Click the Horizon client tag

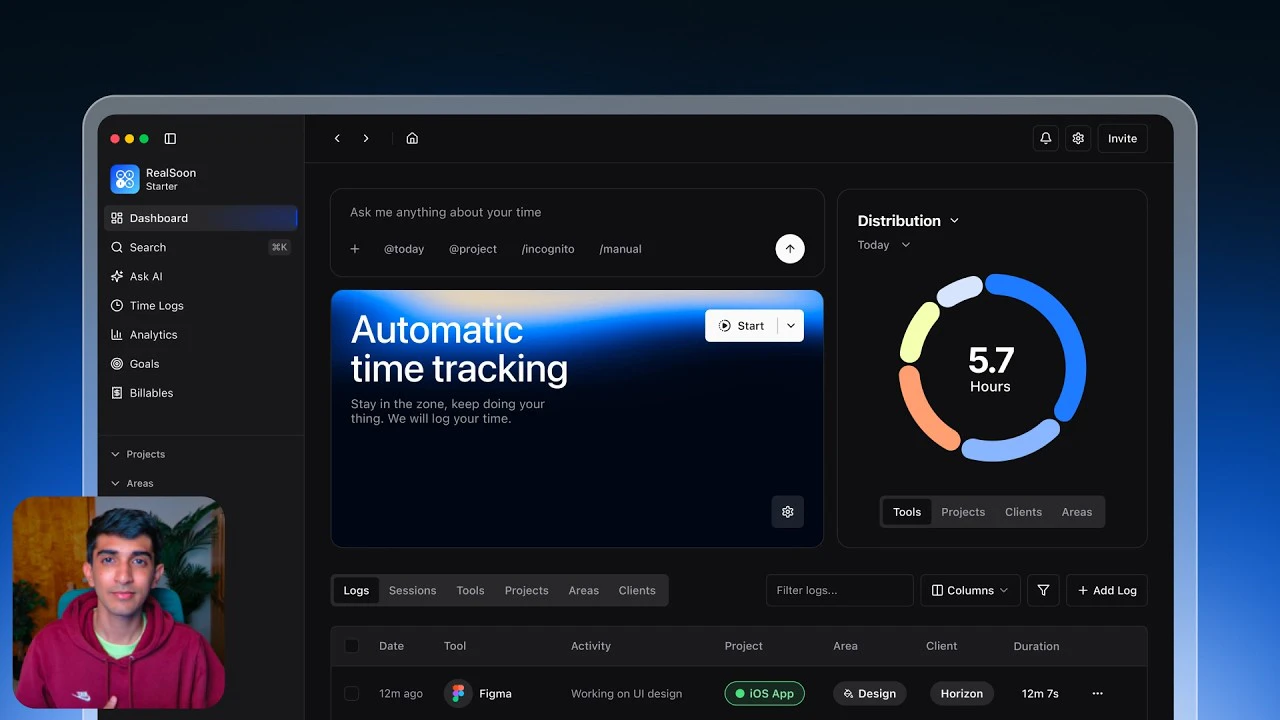coord(962,693)
